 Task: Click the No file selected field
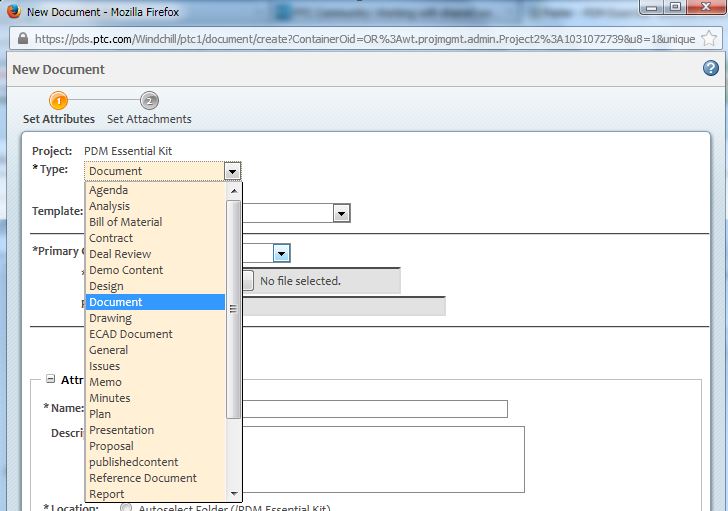point(322,281)
